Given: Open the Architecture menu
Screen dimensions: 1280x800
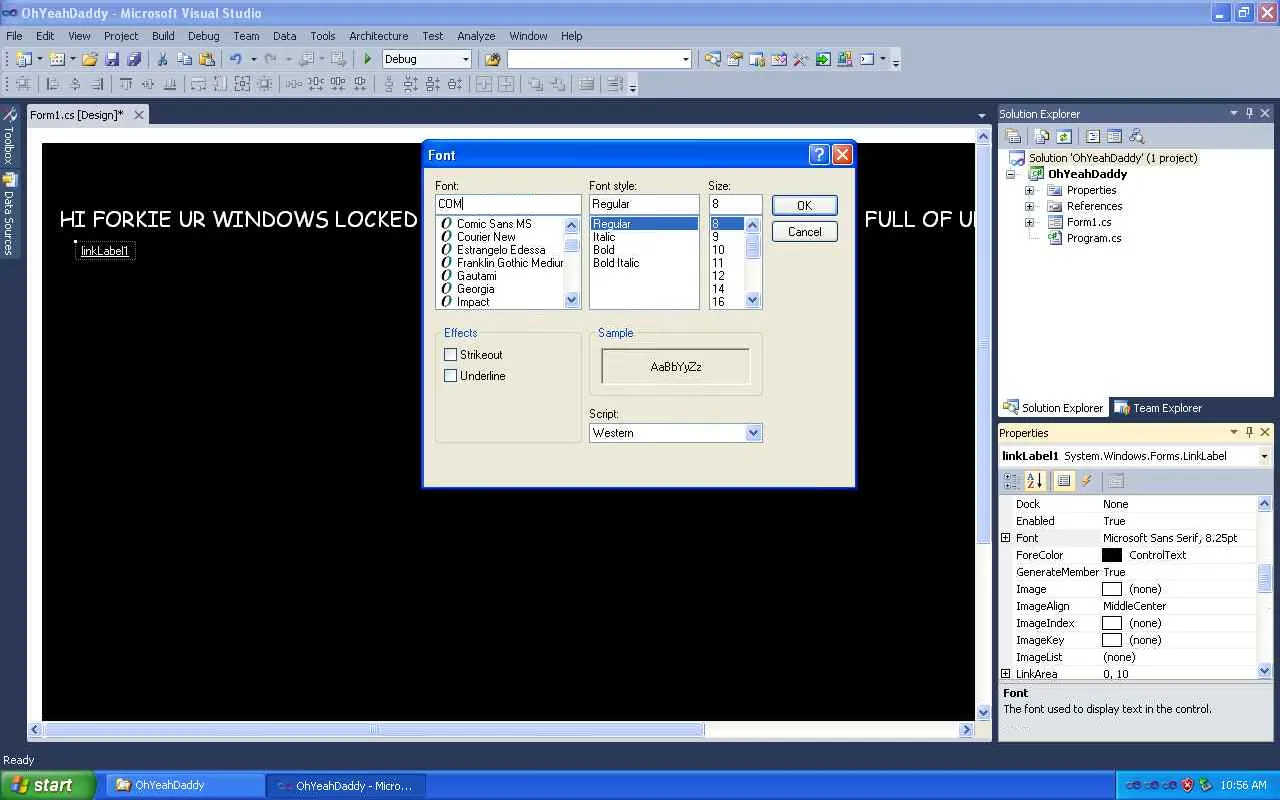Looking at the screenshot, I should coord(378,36).
